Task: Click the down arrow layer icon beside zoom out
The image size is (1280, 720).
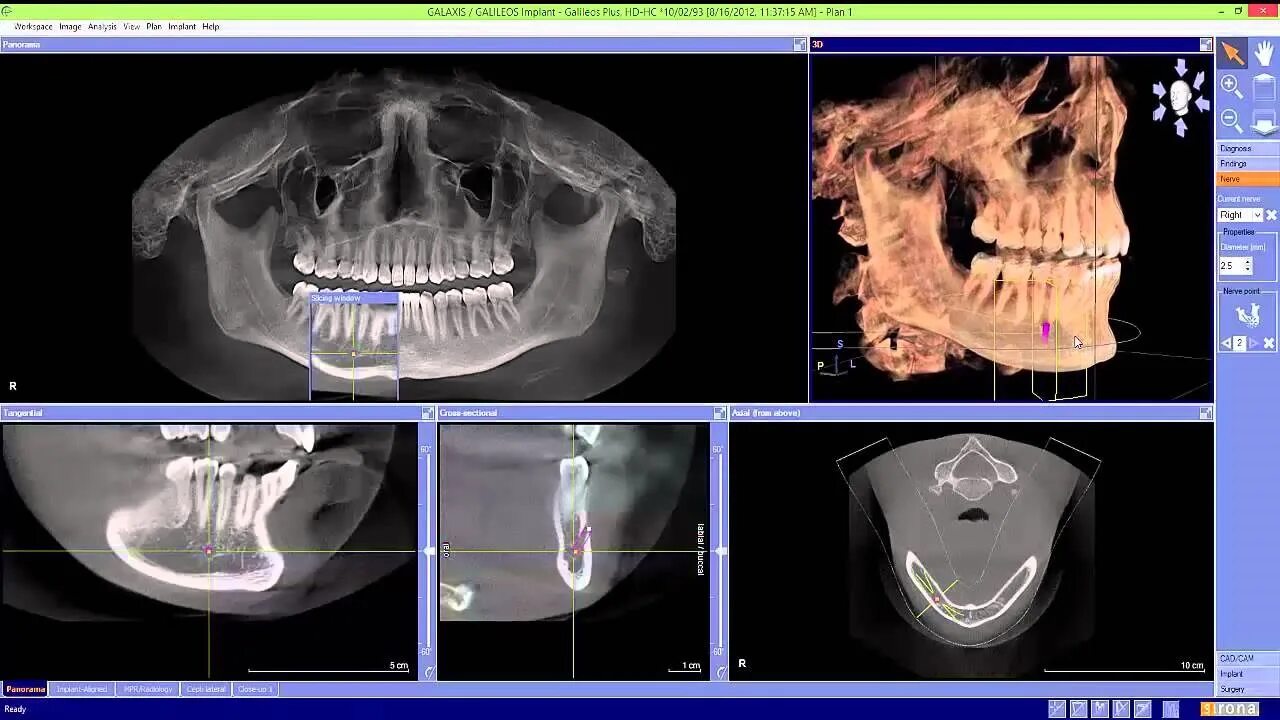Action: (x=1264, y=121)
